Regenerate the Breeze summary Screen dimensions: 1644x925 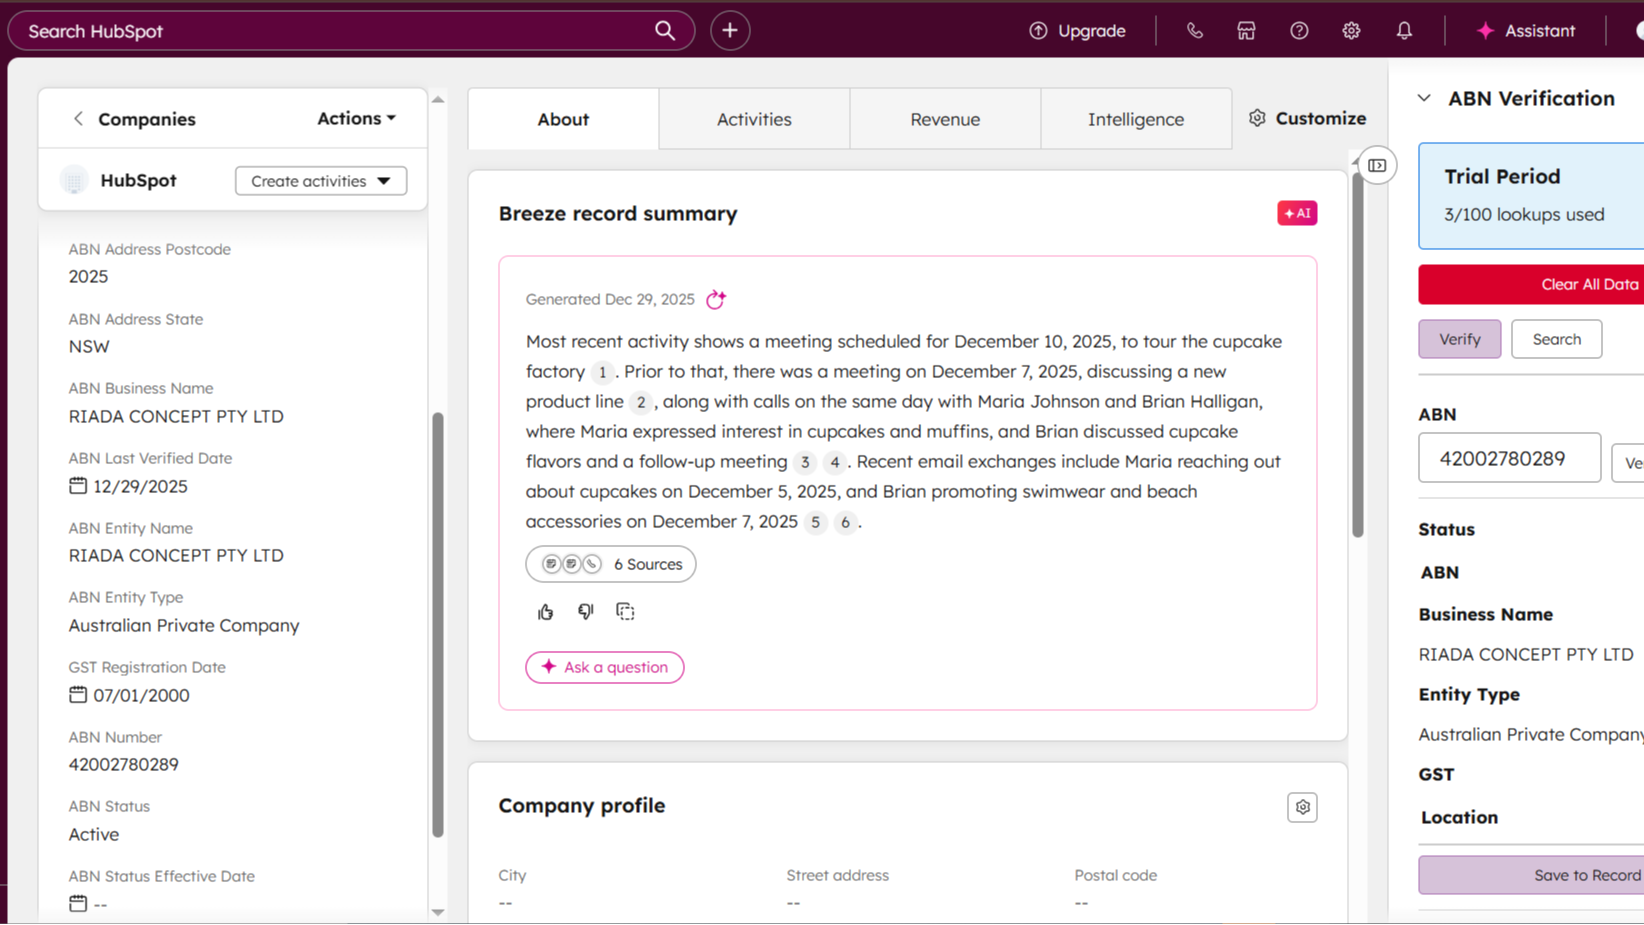coord(716,299)
